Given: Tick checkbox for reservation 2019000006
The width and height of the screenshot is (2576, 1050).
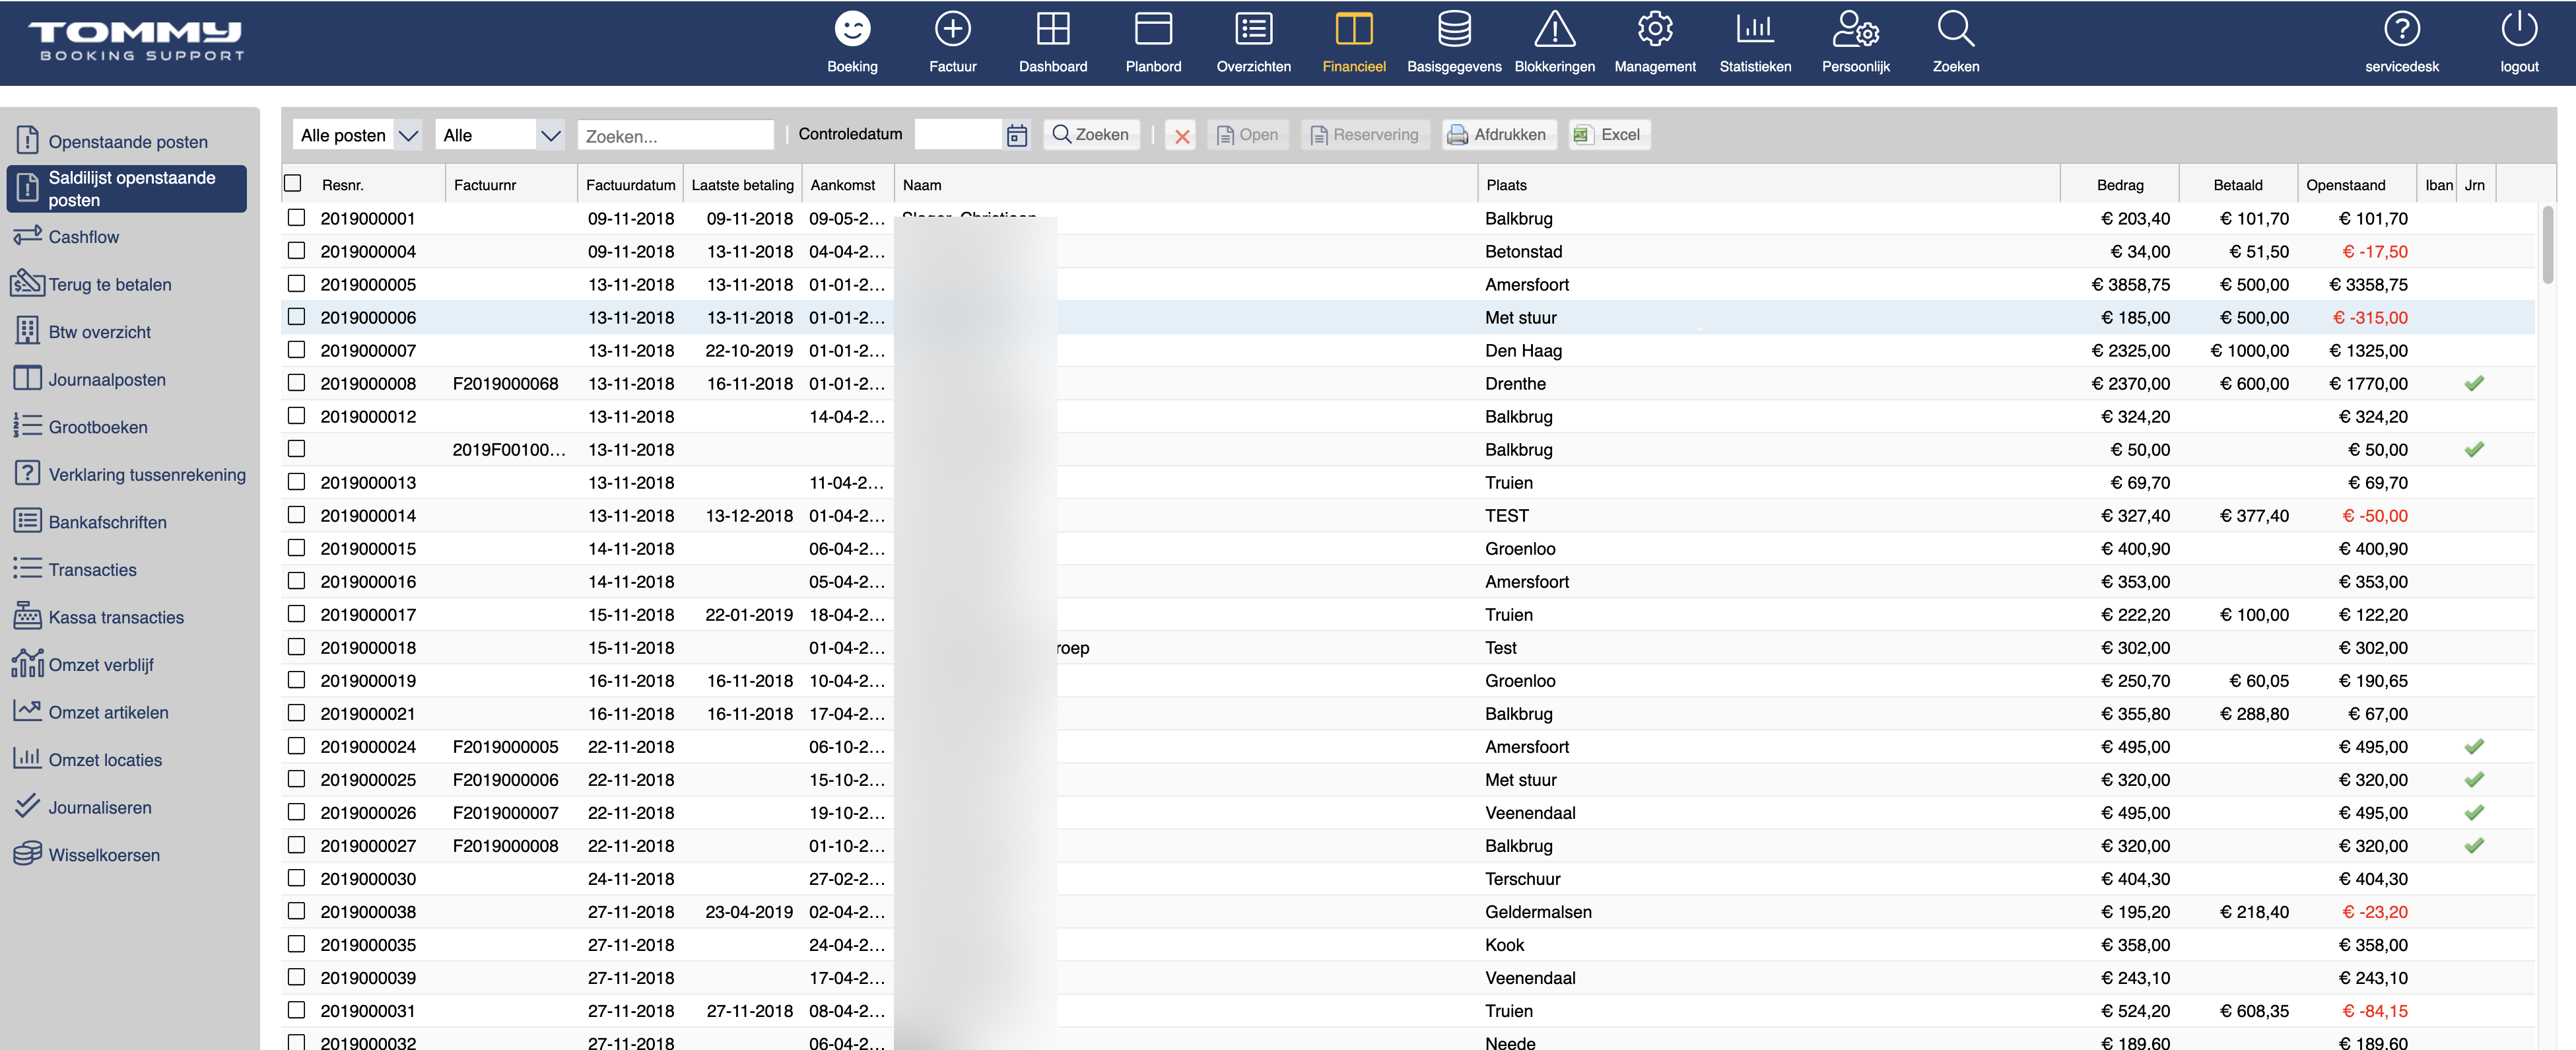Looking at the screenshot, I should pos(296,316).
